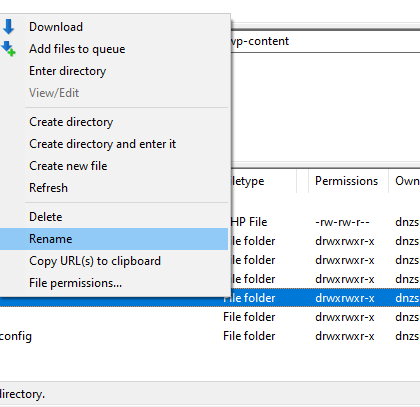Click the blue Download arrow icon
The width and height of the screenshot is (420, 407).
(9, 27)
